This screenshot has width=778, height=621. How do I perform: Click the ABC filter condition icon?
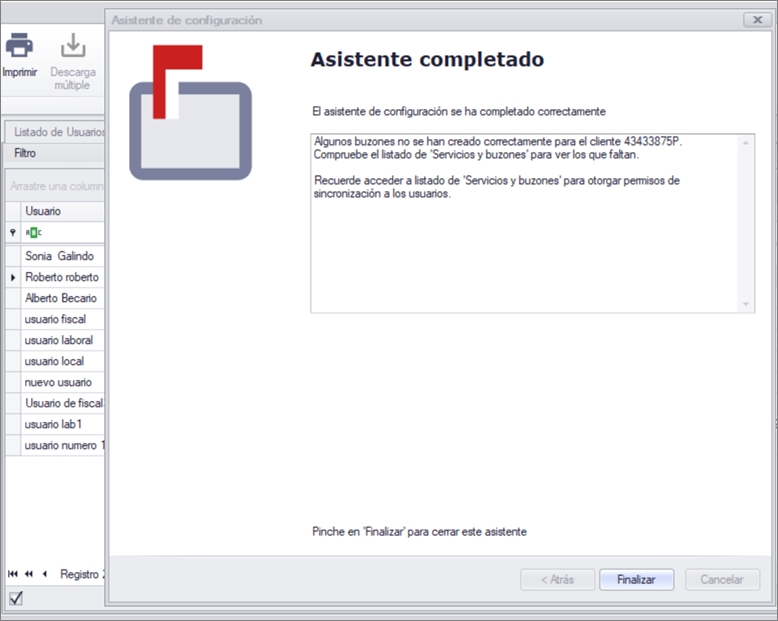click(33, 232)
